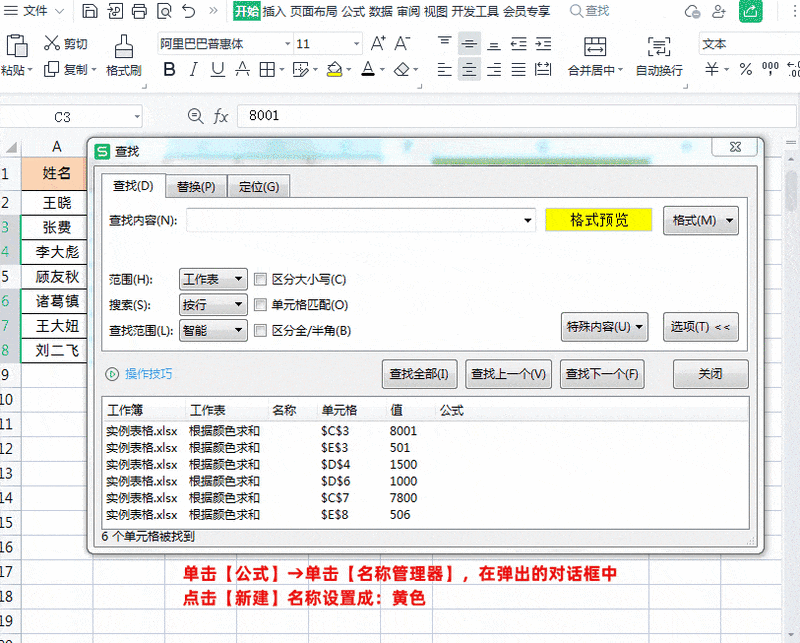This screenshot has width=800, height=643.
Task: Open the 操作技巧 tips link
Action: tap(148, 374)
